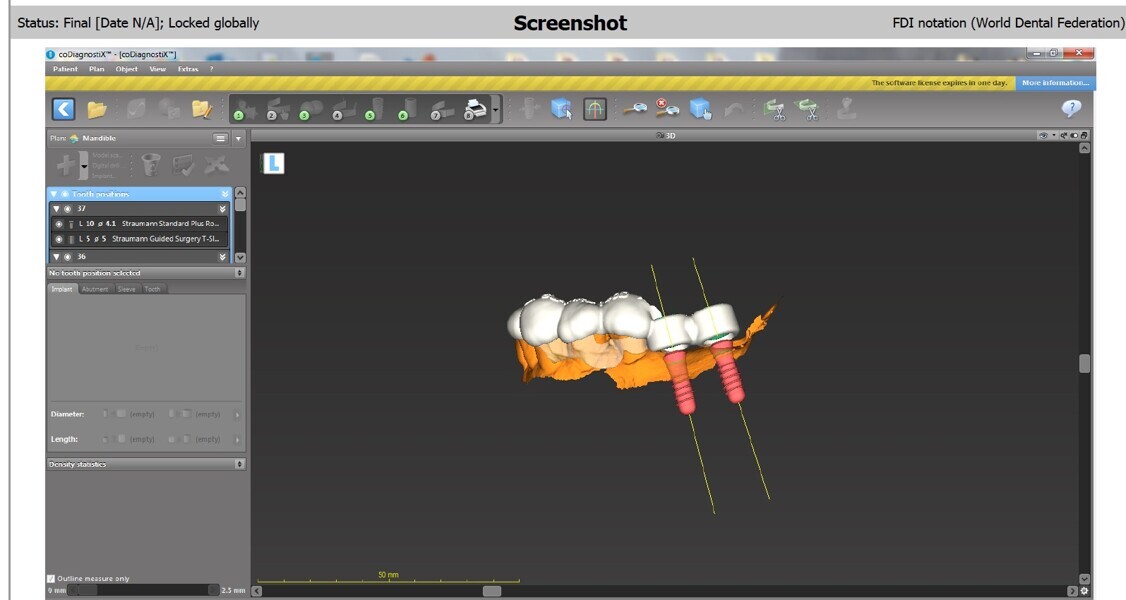
Task: Expand the Density statistics panel
Action: (x=239, y=464)
